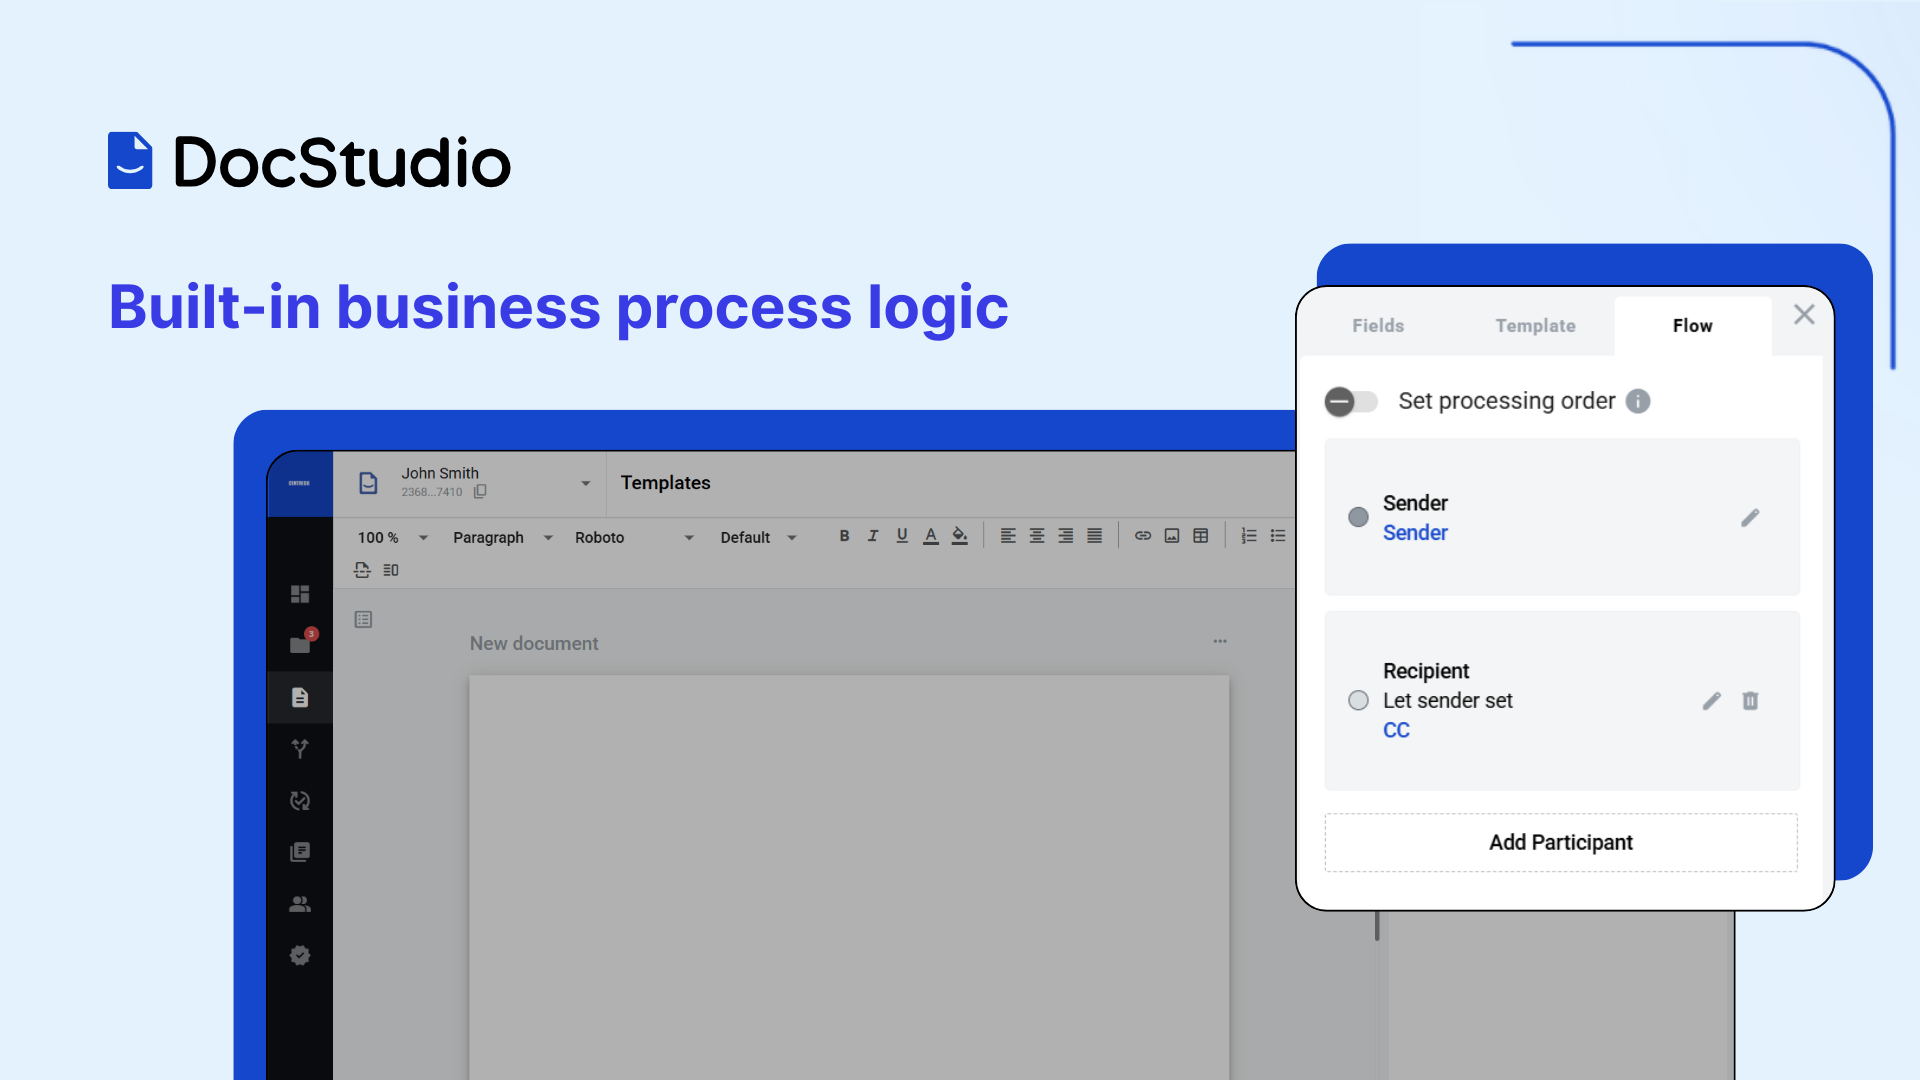Switch to the Template tab
The height and width of the screenshot is (1080, 1920).
[x=1535, y=326]
